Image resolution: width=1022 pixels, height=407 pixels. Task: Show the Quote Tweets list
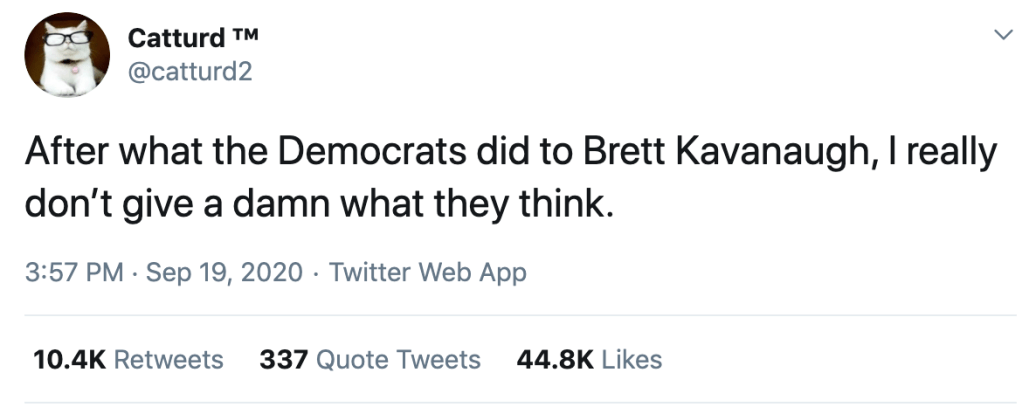pos(398,359)
